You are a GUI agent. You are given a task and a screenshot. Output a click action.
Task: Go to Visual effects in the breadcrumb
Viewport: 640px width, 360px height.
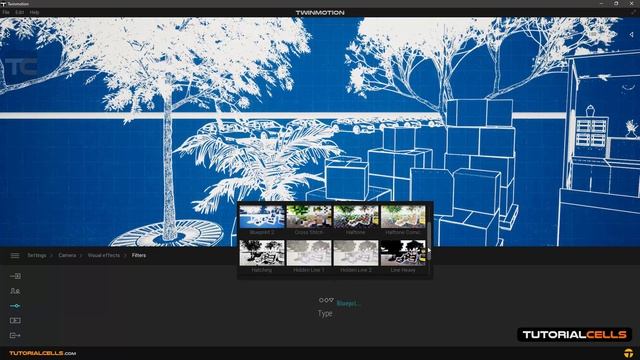[104, 255]
